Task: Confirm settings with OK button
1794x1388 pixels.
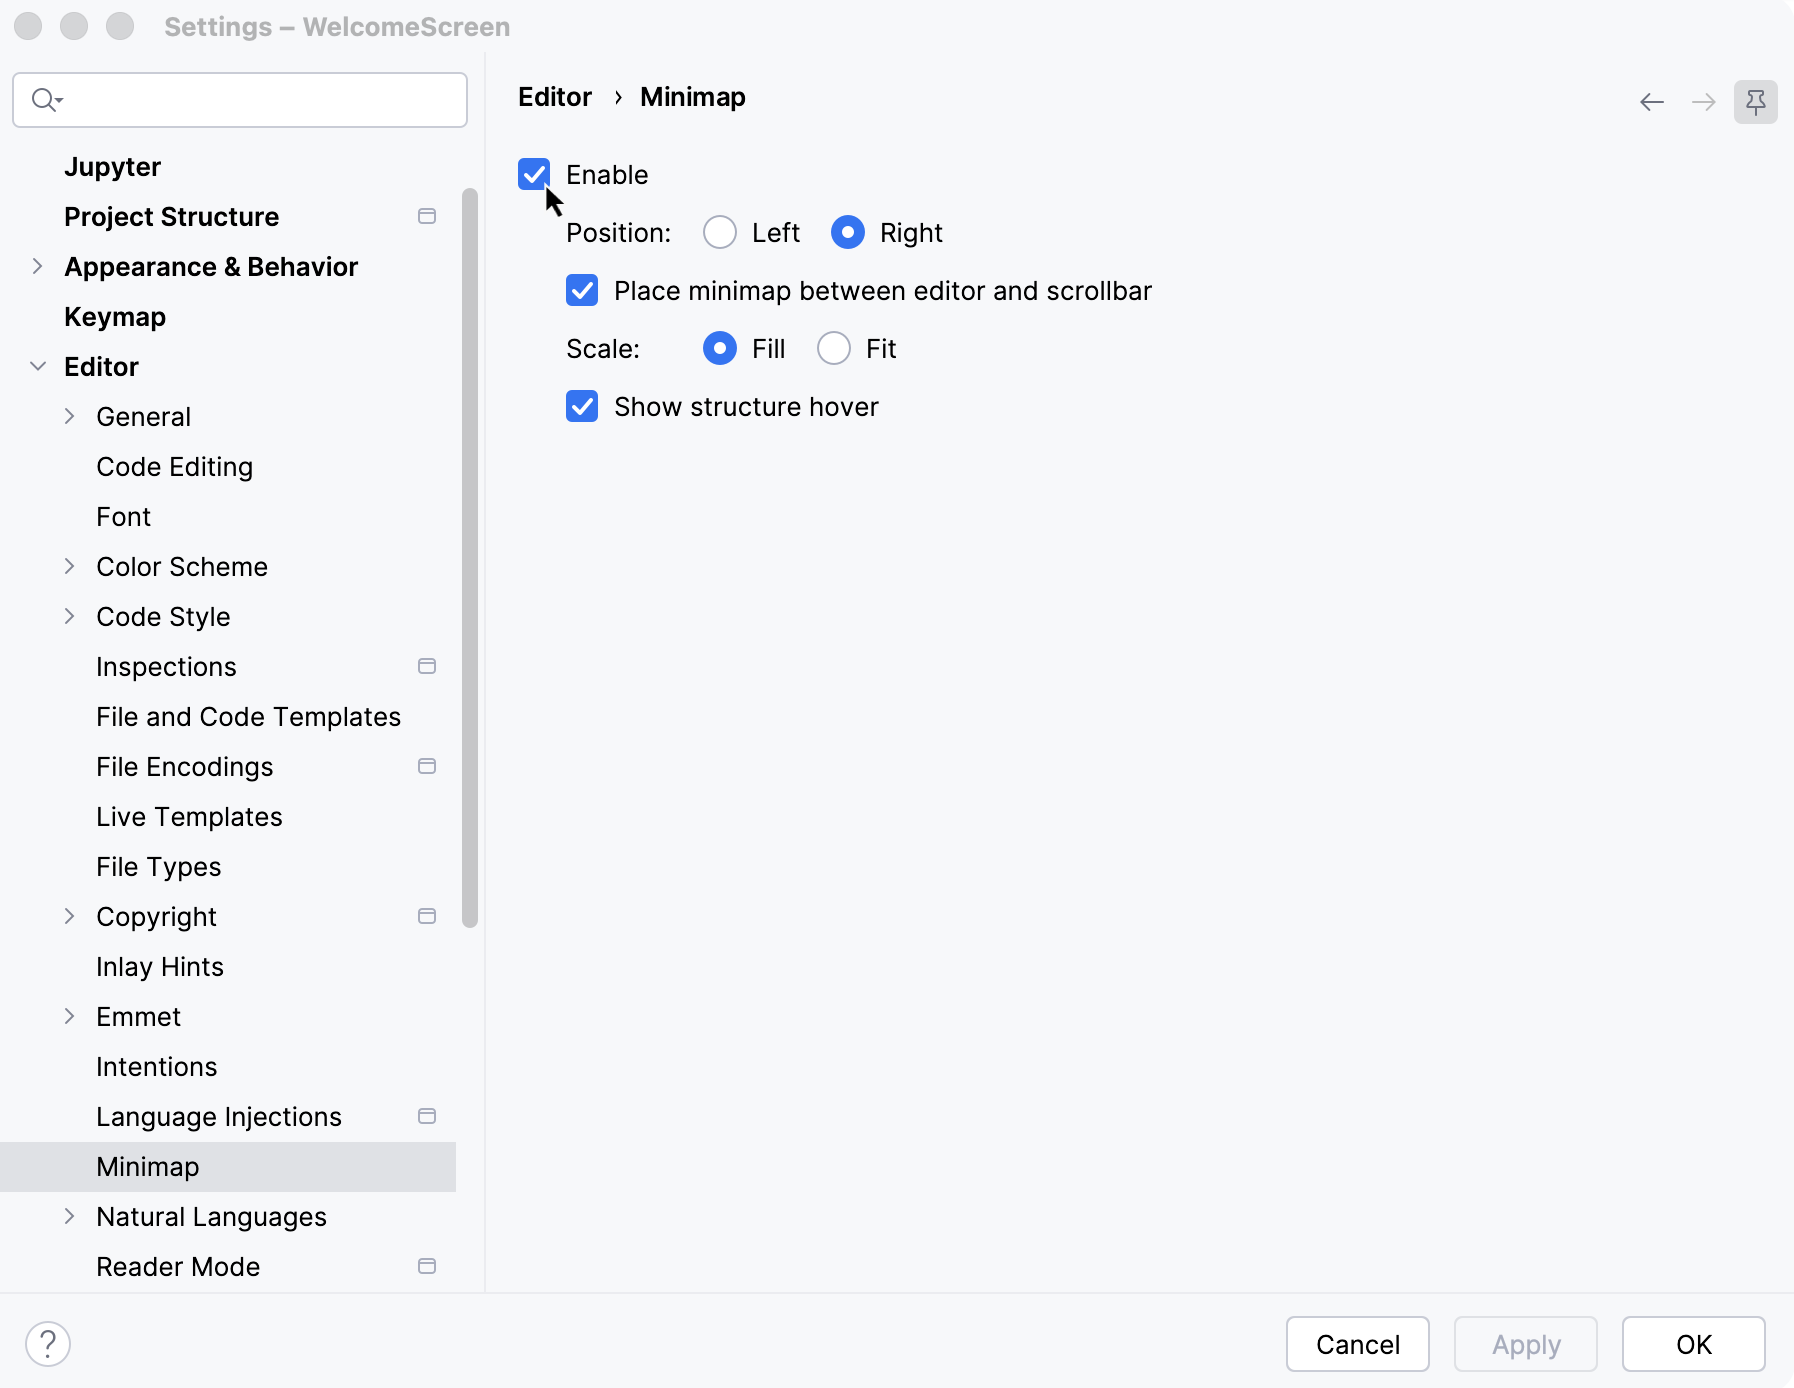Action: [x=1694, y=1344]
